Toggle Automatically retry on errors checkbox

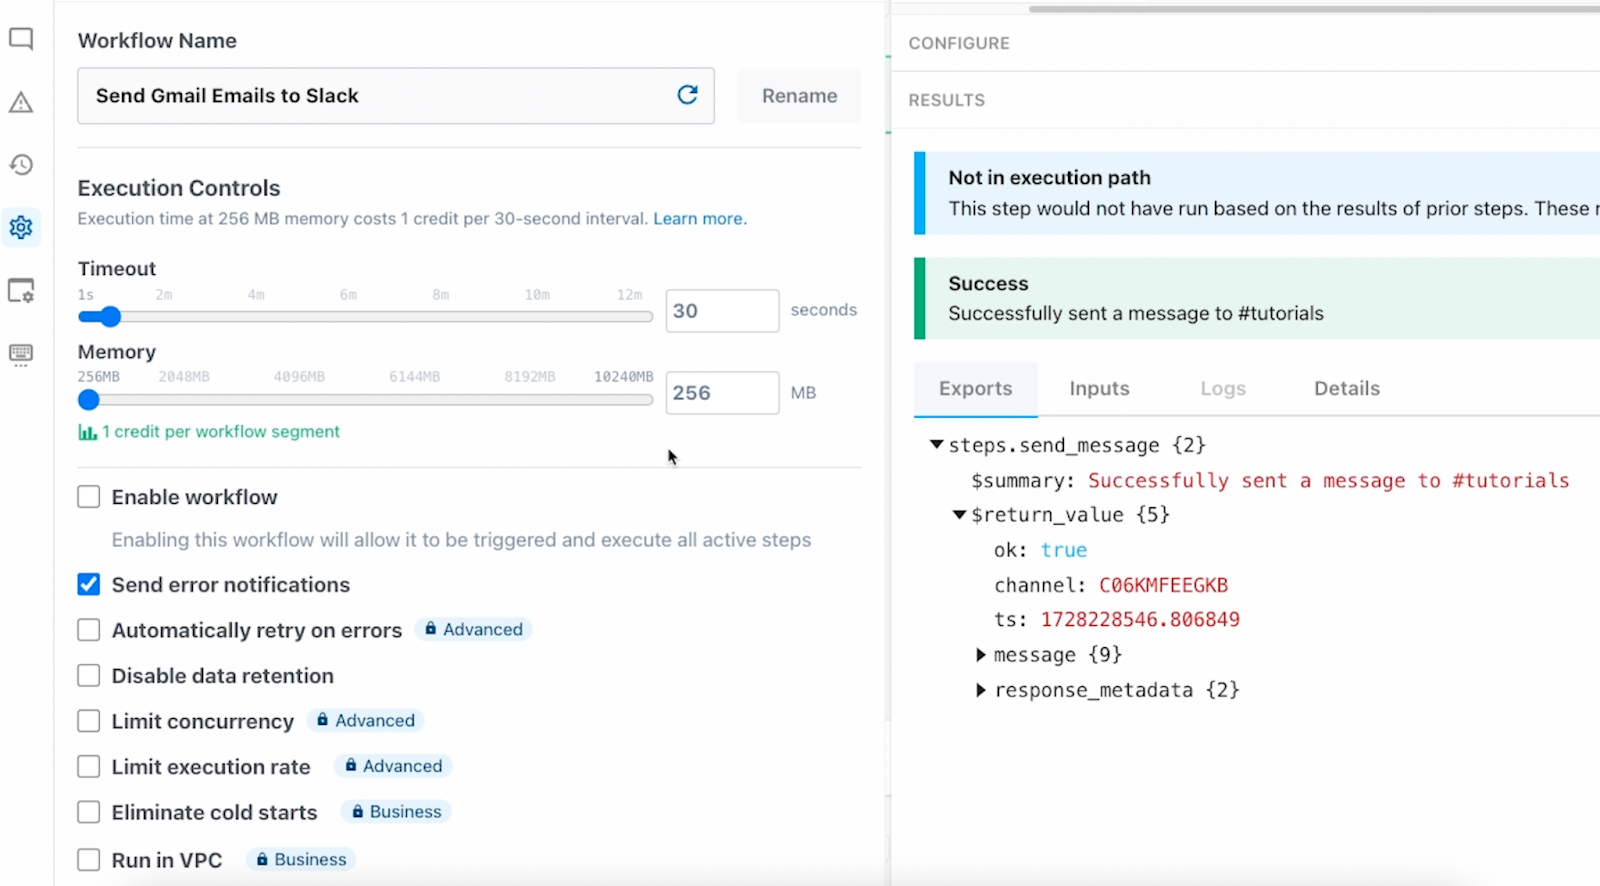[x=89, y=630]
